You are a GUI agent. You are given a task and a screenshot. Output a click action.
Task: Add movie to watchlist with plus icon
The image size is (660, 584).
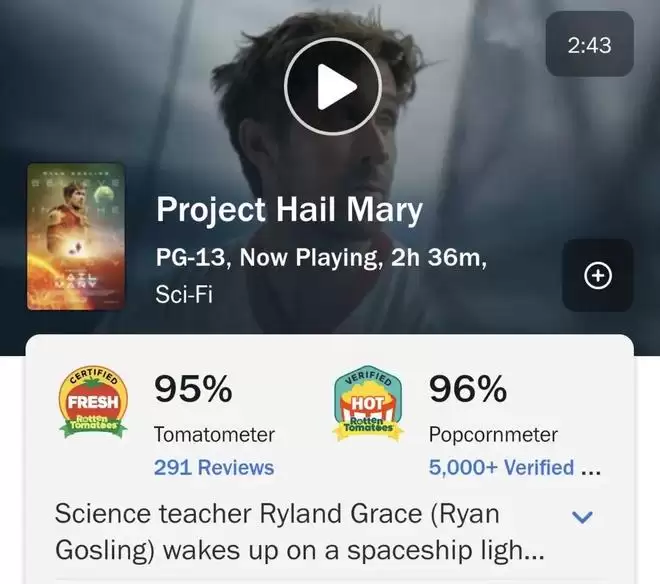(597, 276)
